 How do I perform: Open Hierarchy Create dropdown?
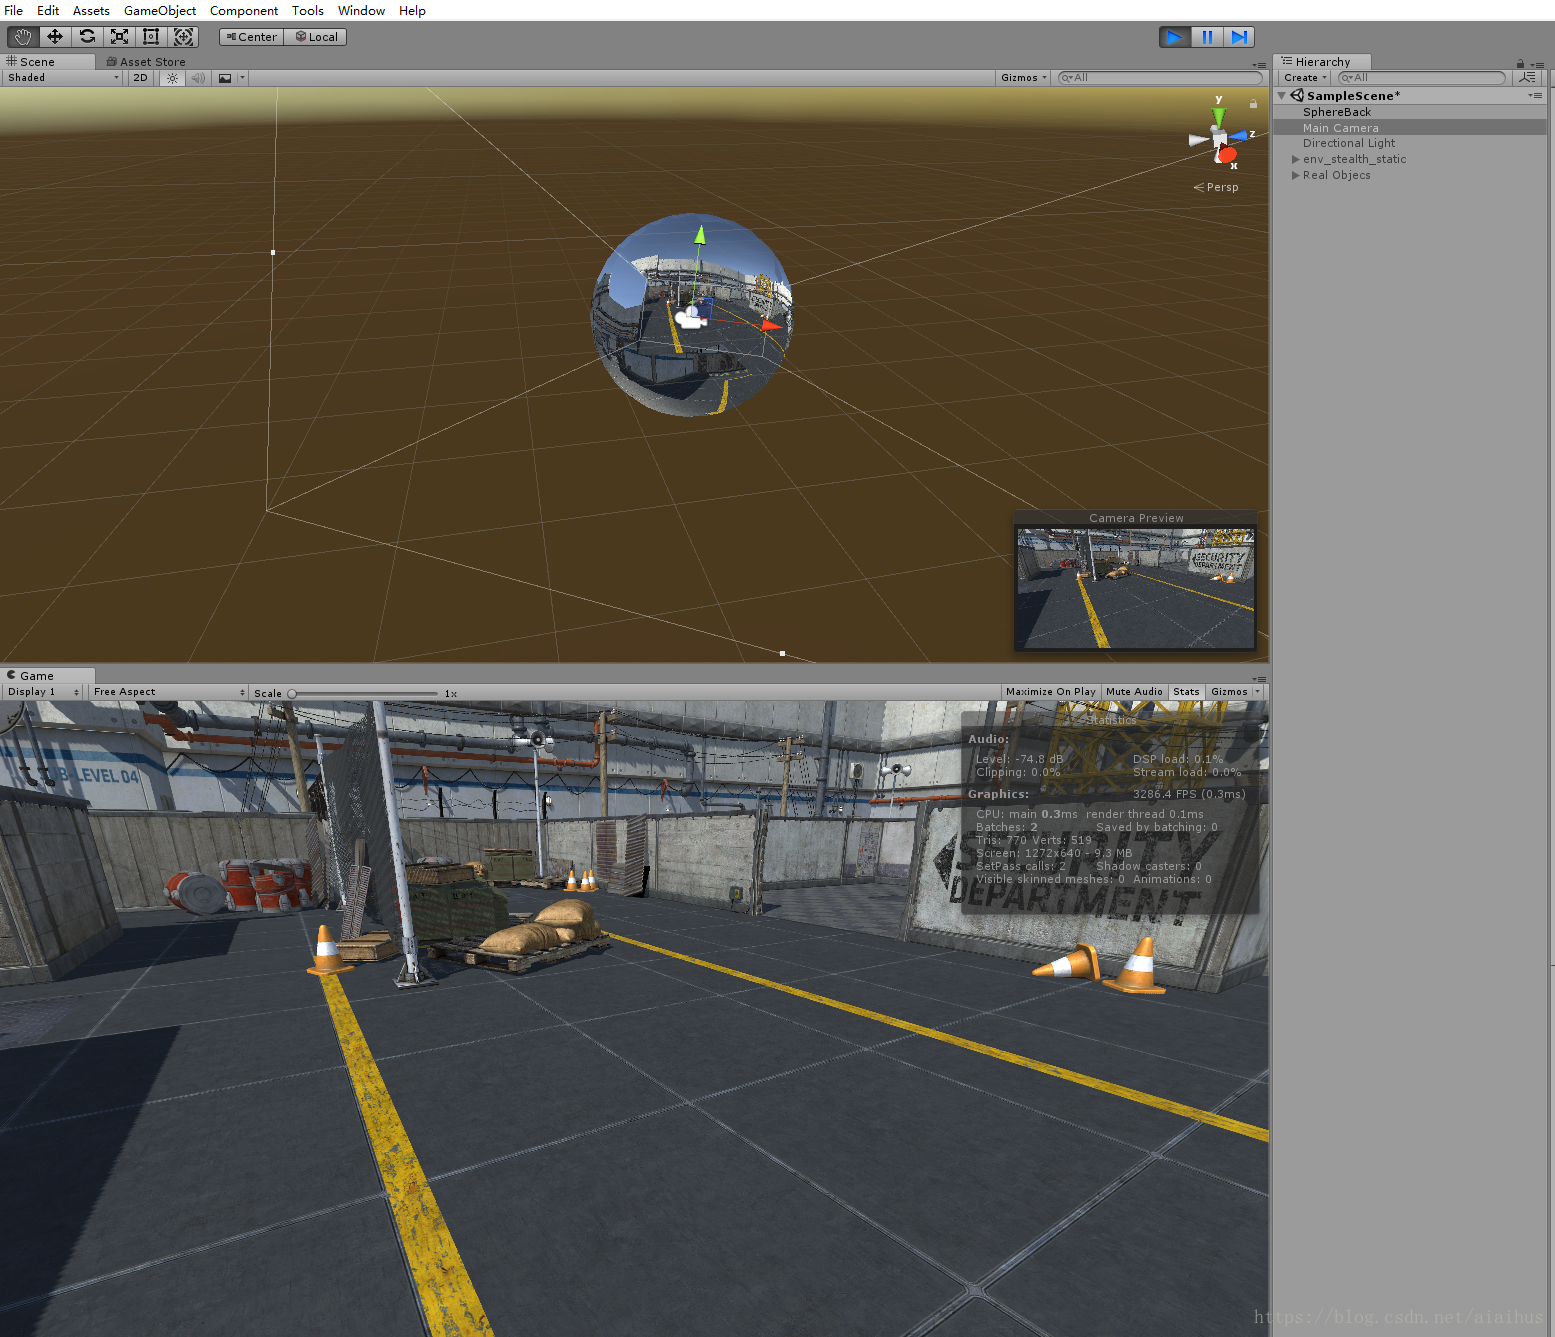click(1305, 78)
